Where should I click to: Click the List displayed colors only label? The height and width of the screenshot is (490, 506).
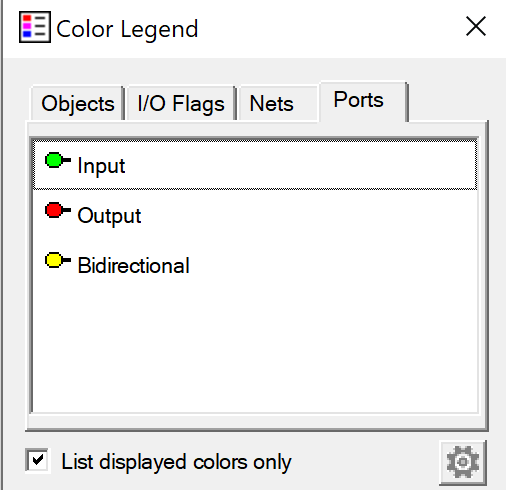(176, 462)
